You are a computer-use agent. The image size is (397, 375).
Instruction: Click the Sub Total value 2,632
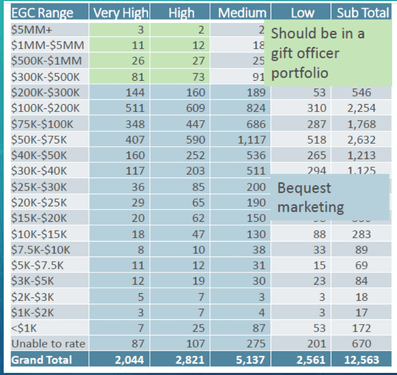[x=362, y=140]
